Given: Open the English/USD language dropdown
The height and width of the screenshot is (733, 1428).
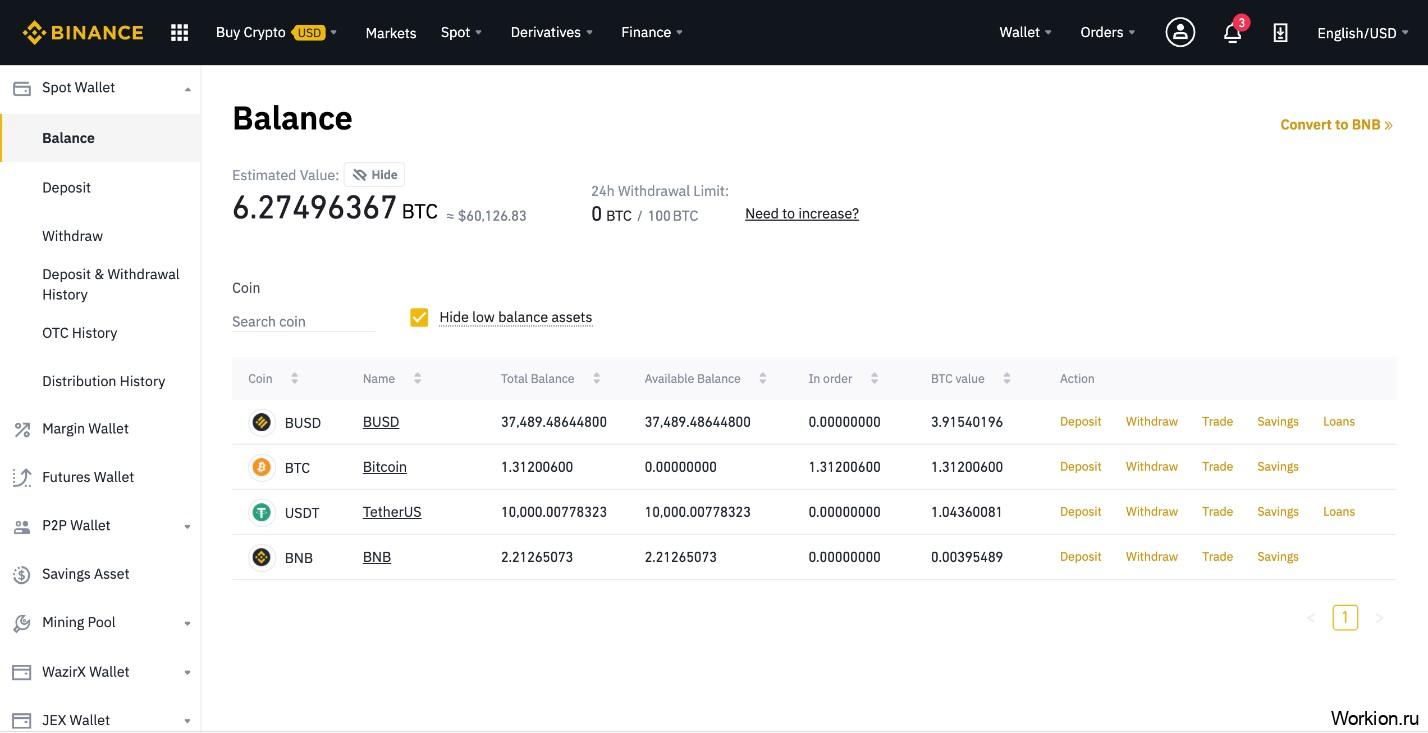Looking at the screenshot, I should pos(1363,33).
